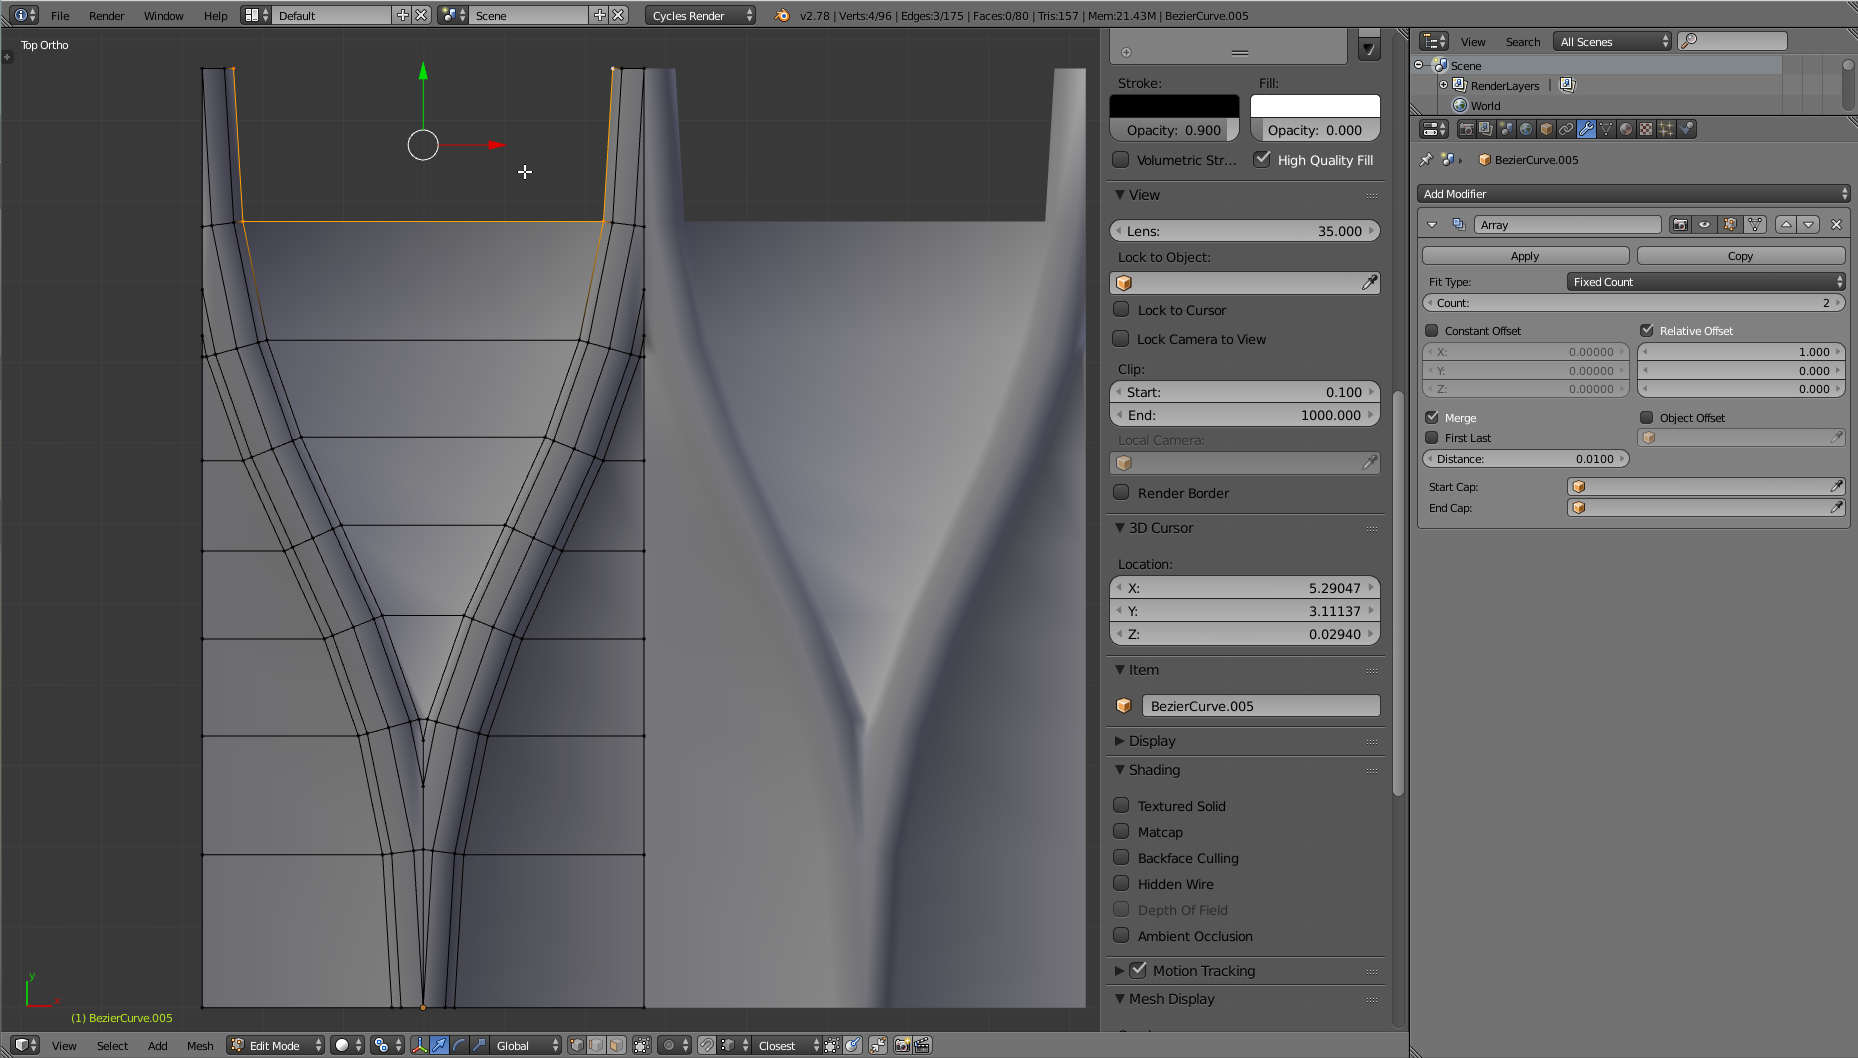Open the Mesh menu in viewport header
Screen dimensions: 1858x1058
pyautogui.click(x=200, y=1045)
